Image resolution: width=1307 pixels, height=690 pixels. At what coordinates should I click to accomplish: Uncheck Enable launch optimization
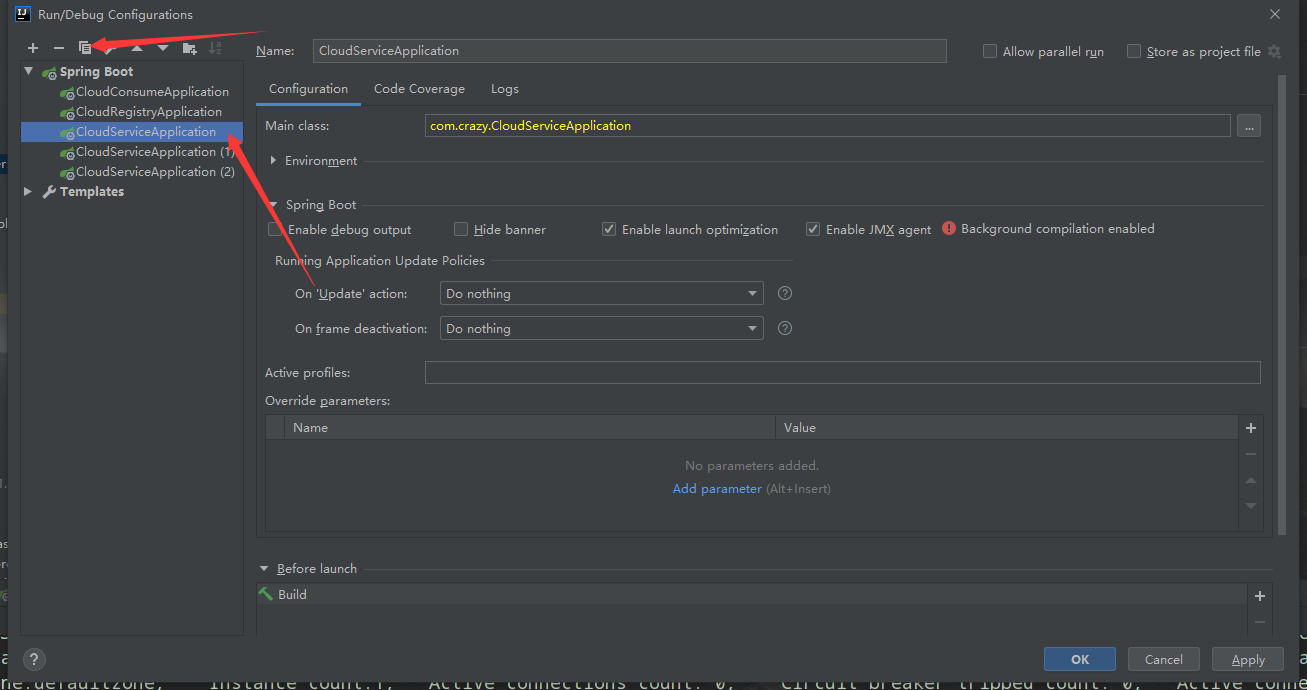point(609,229)
